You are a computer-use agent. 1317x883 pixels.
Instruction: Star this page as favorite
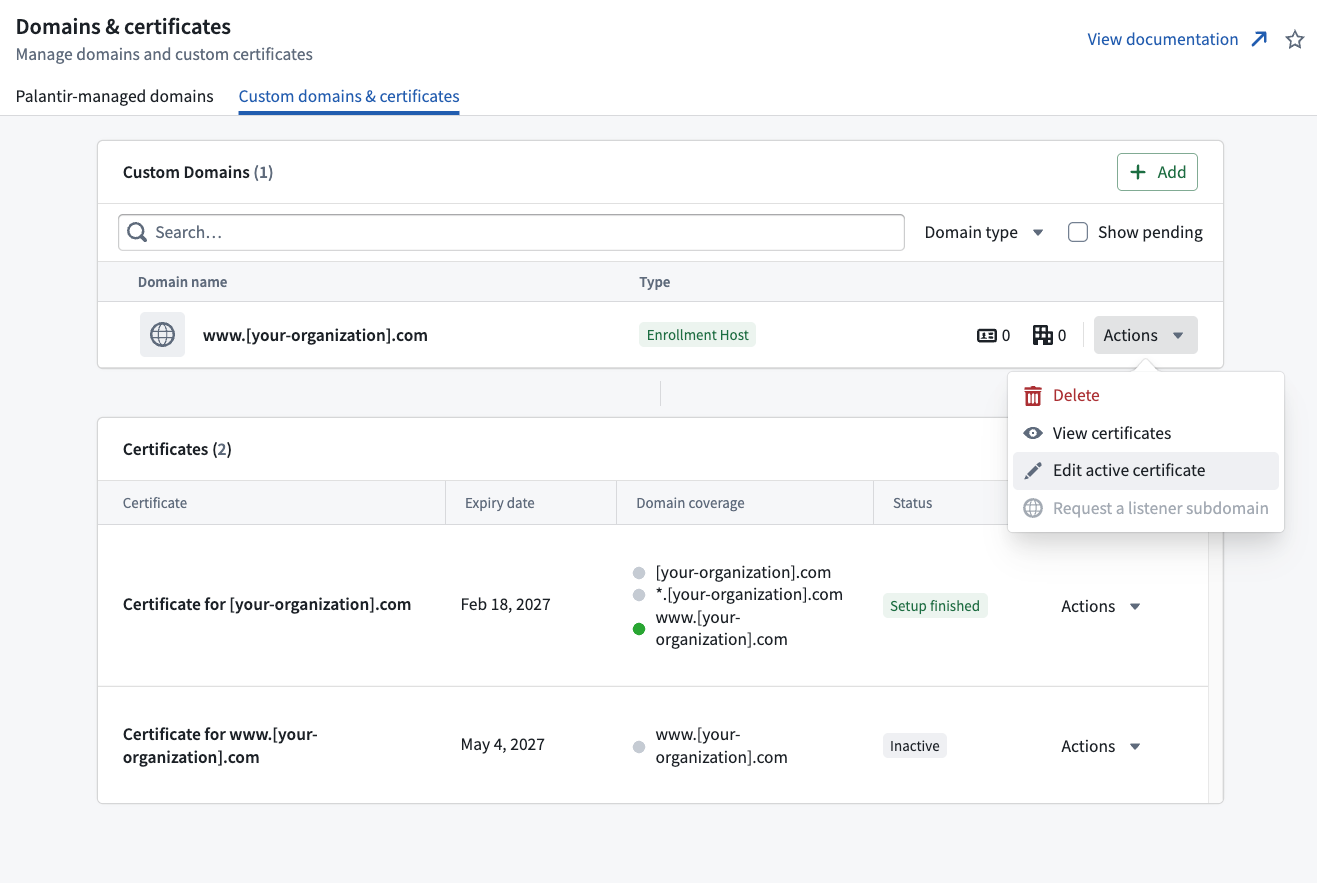tap(1295, 40)
